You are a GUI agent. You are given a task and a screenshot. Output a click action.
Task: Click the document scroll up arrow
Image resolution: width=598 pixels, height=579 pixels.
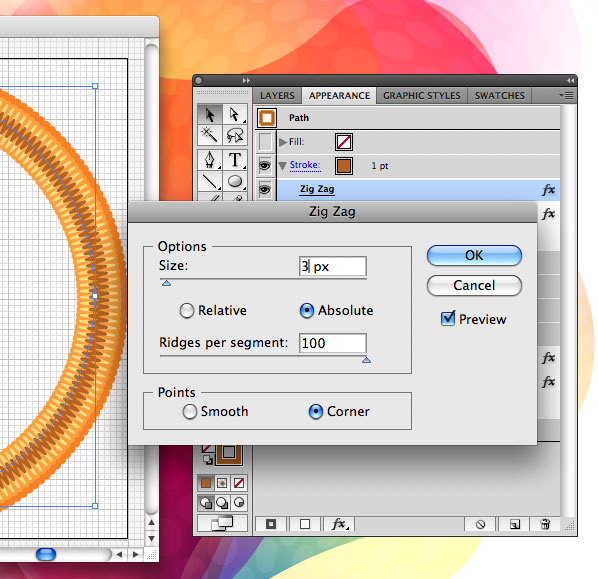(x=151, y=522)
